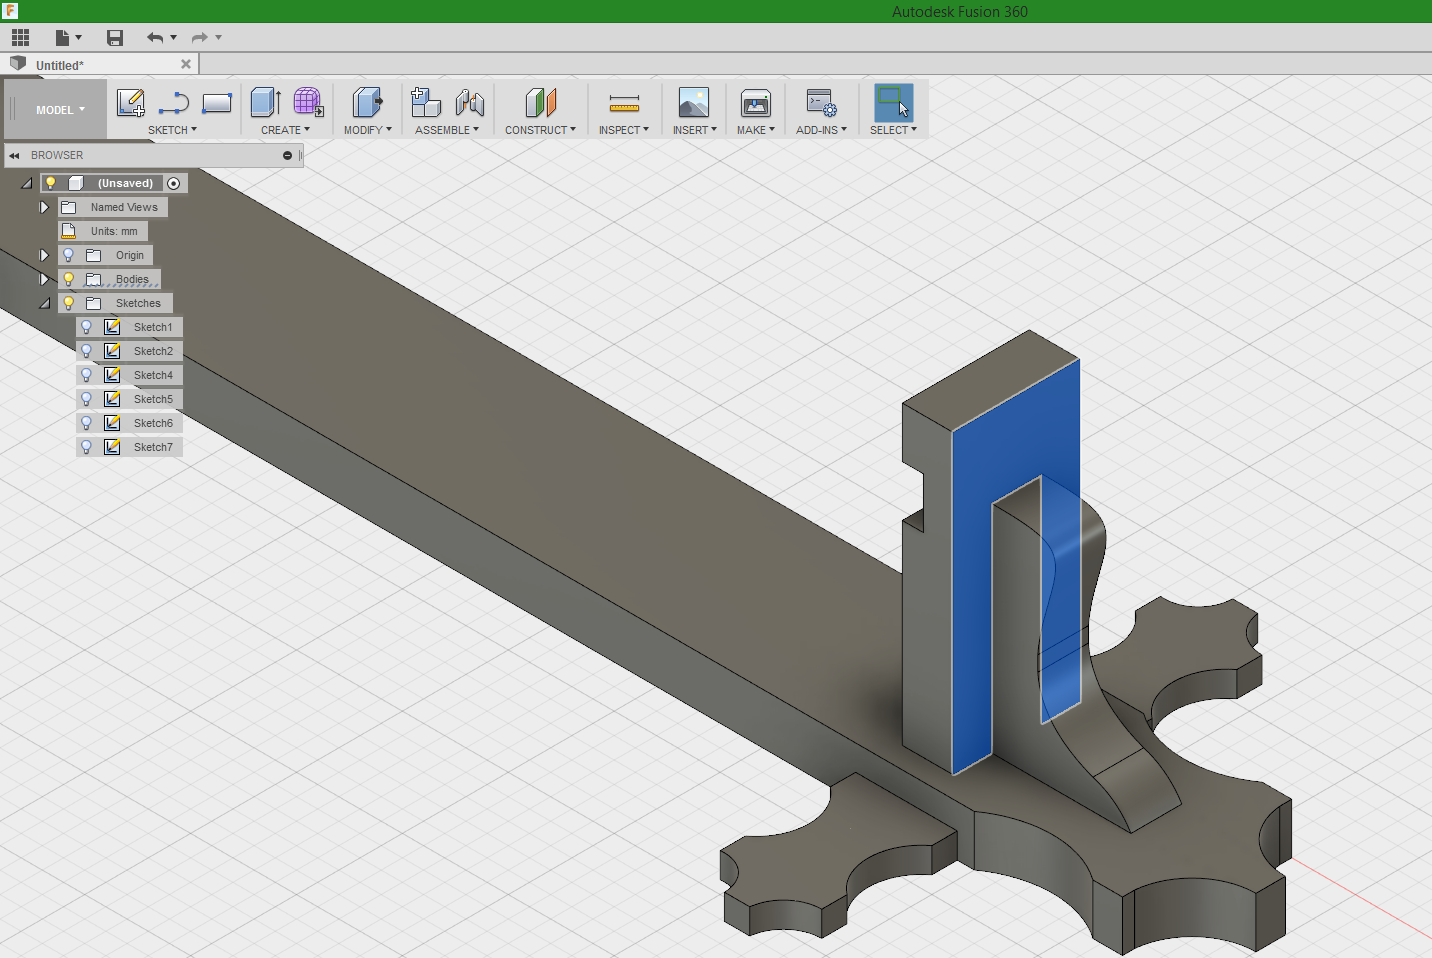Select the Press Pull tool
Screen dimensions: 1432x958
click(368, 103)
